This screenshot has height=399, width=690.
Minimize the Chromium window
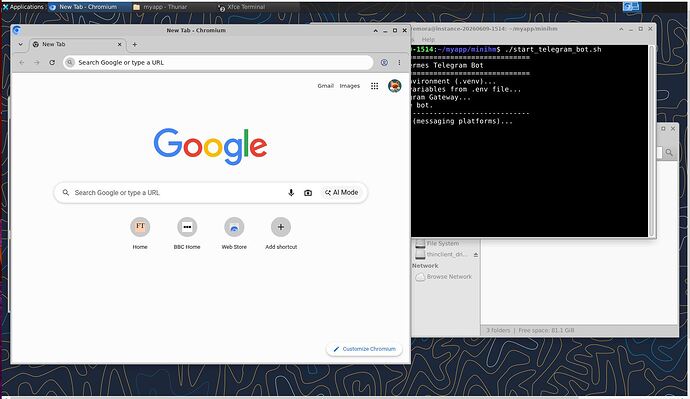(385, 30)
